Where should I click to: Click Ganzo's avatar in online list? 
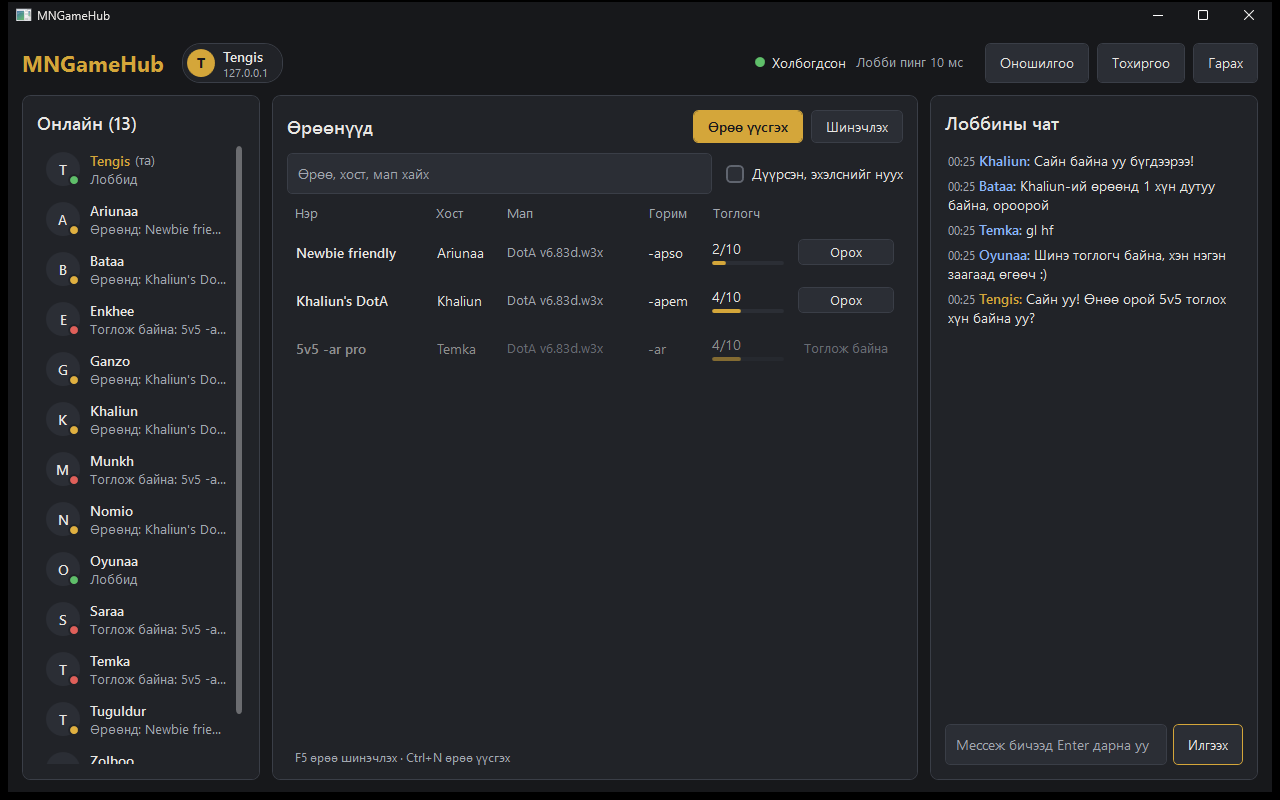[x=63, y=370]
